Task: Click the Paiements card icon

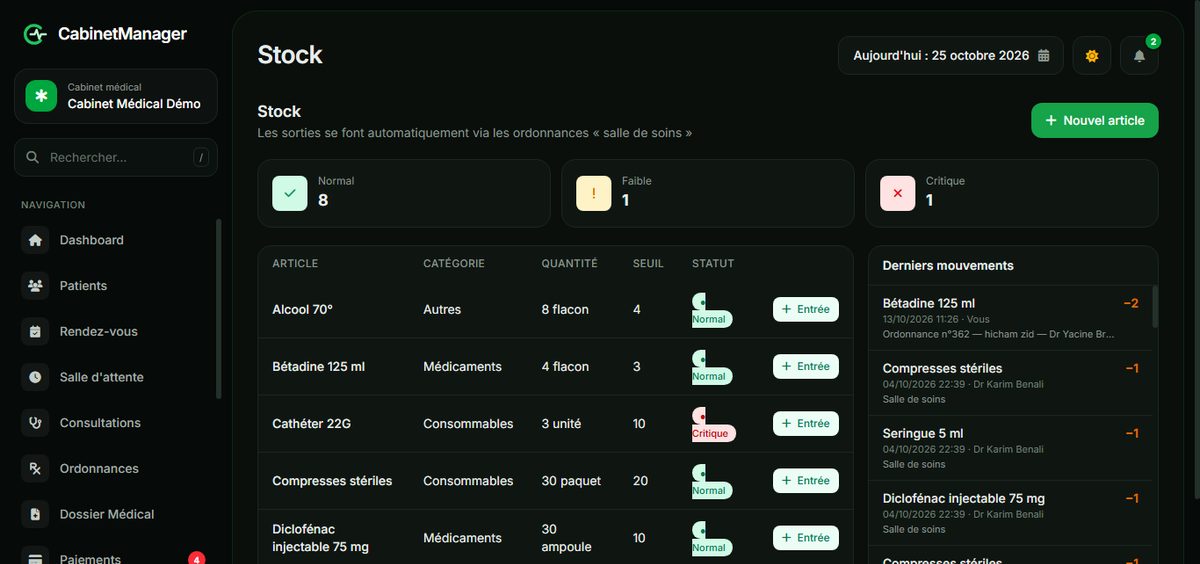Action: point(36,558)
